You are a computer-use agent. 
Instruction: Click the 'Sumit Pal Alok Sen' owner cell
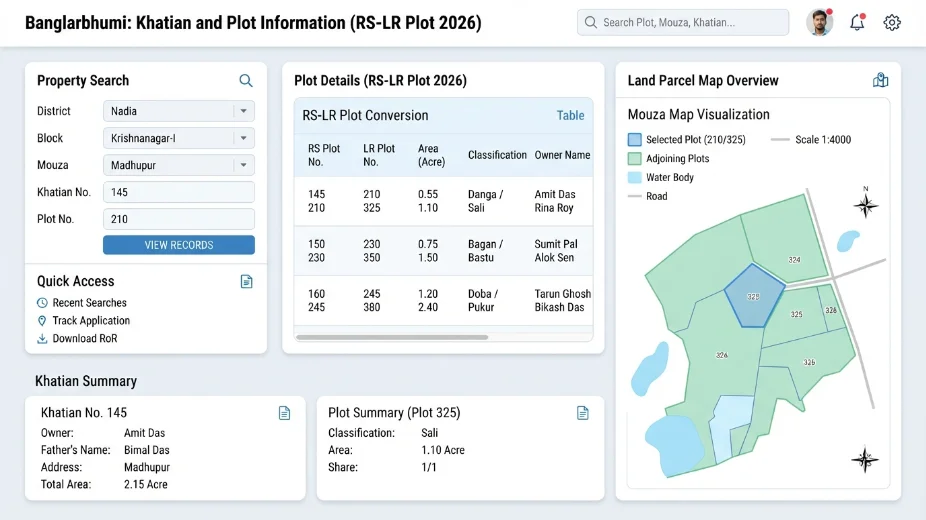[x=556, y=251]
